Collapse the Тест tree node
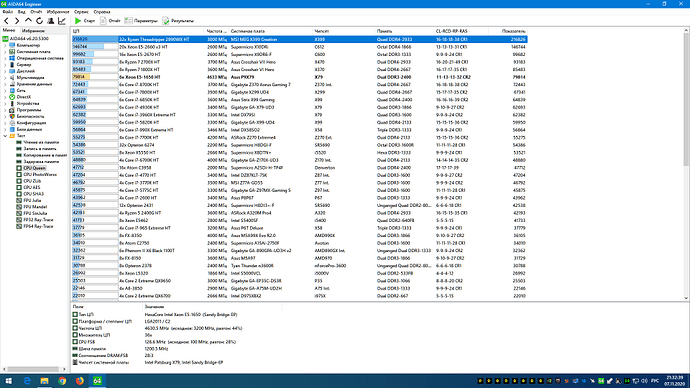This screenshot has height=388, width=690. [x=5, y=136]
